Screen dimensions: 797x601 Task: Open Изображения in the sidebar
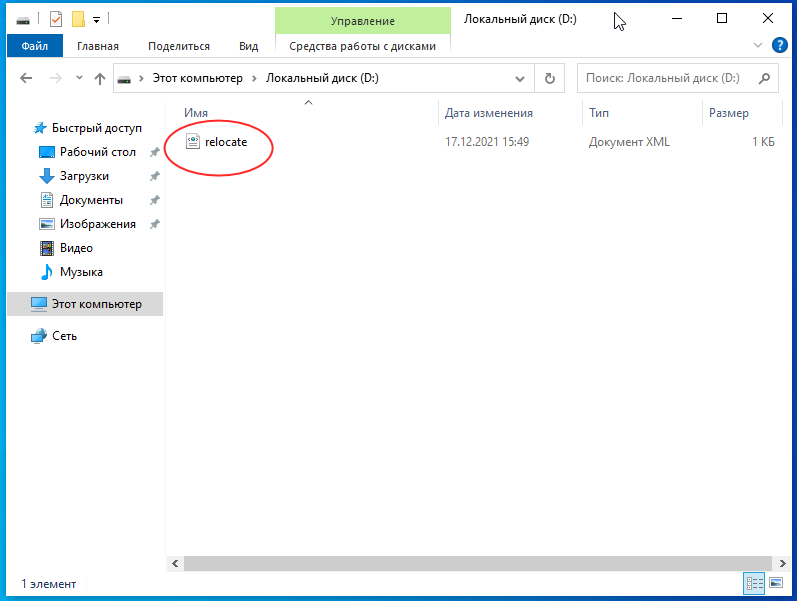pos(98,224)
